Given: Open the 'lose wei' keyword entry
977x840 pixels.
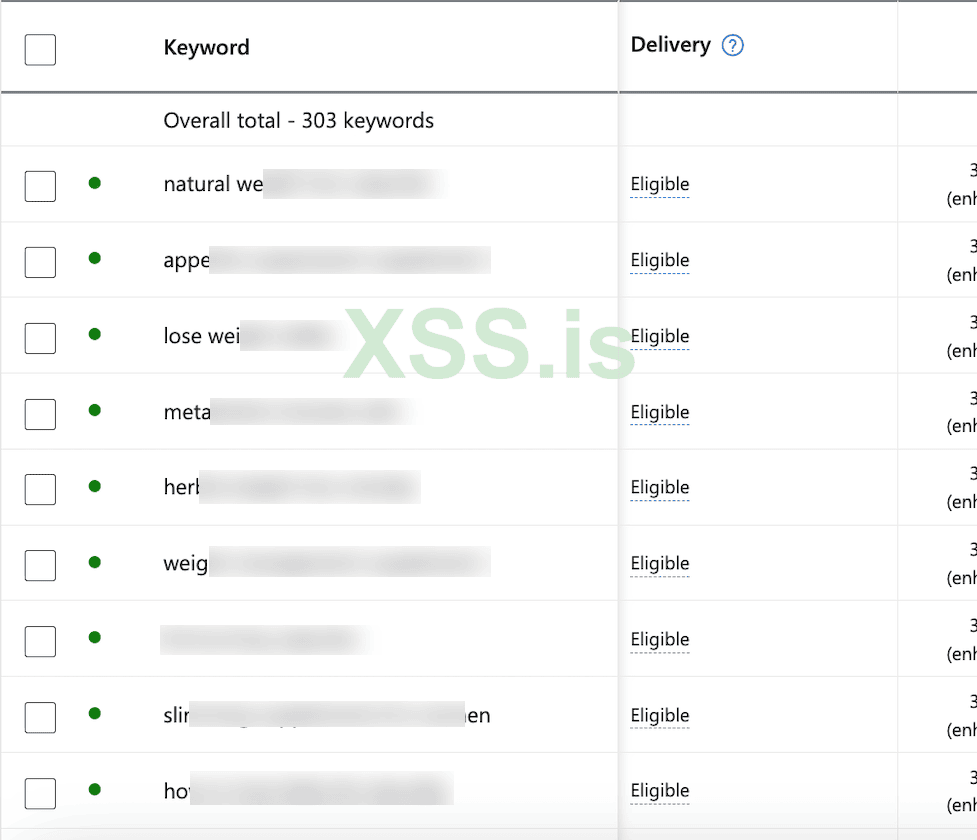Looking at the screenshot, I should click(x=201, y=336).
